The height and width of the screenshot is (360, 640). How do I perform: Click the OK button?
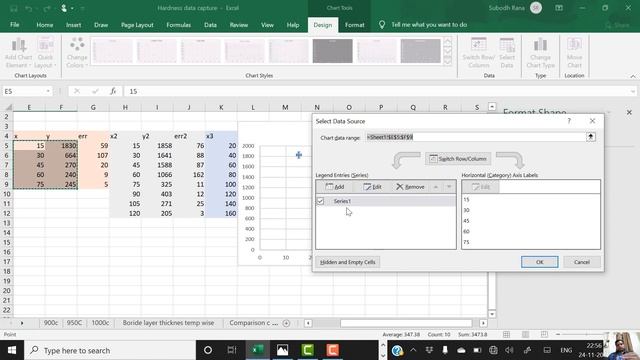540,262
